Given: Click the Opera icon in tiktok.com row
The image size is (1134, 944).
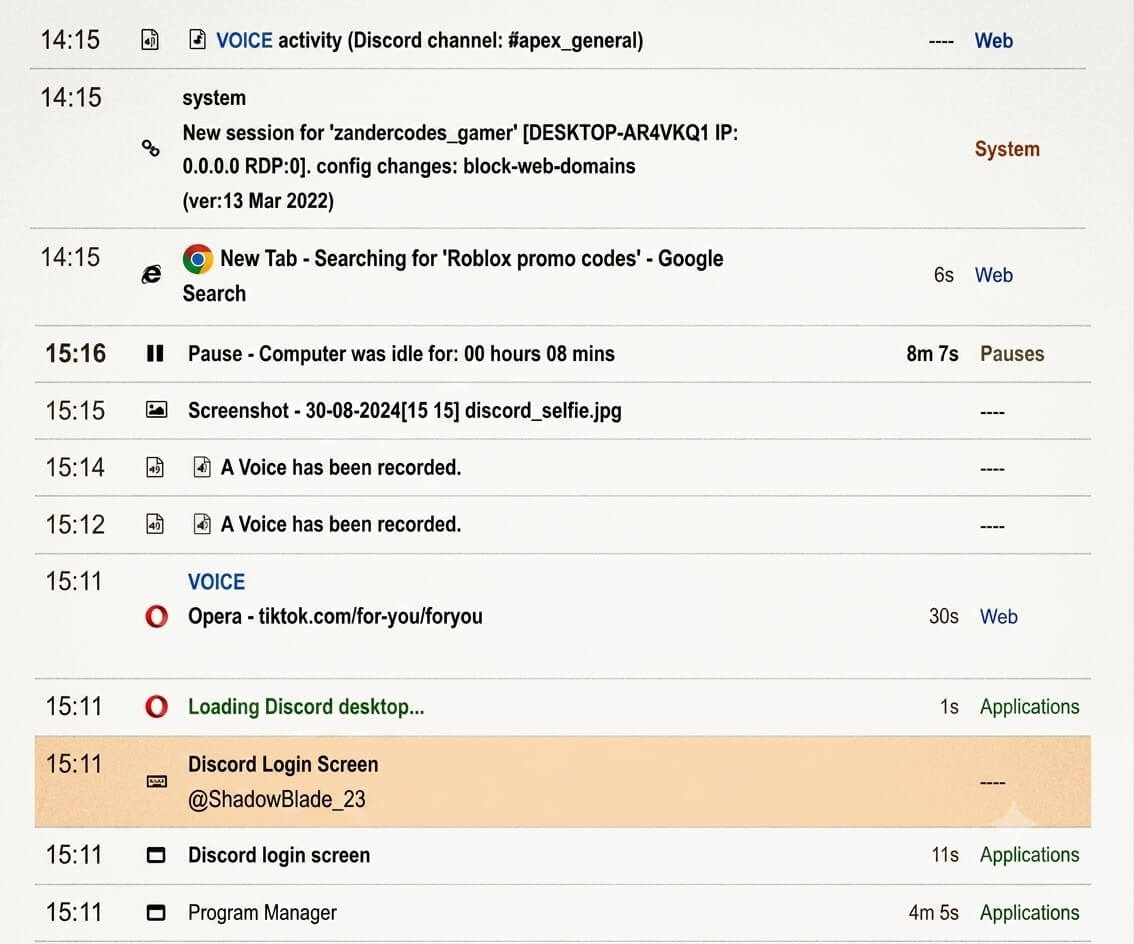Looking at the screenshot, I should pos(156,616).
